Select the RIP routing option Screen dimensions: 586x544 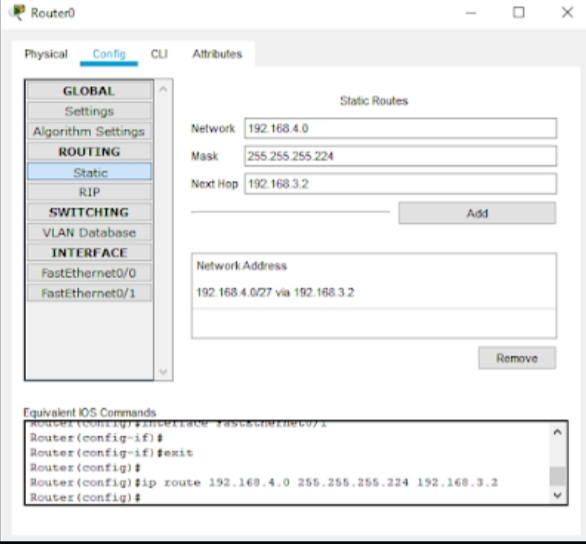click(89, 192)
